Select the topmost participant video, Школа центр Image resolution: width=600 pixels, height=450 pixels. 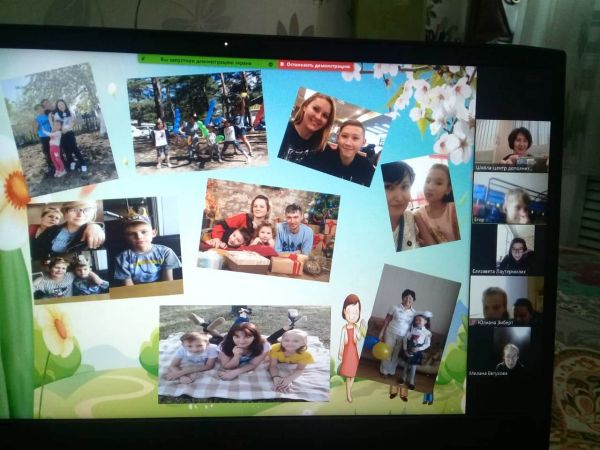pyautogui.click(x=511, y=142)
